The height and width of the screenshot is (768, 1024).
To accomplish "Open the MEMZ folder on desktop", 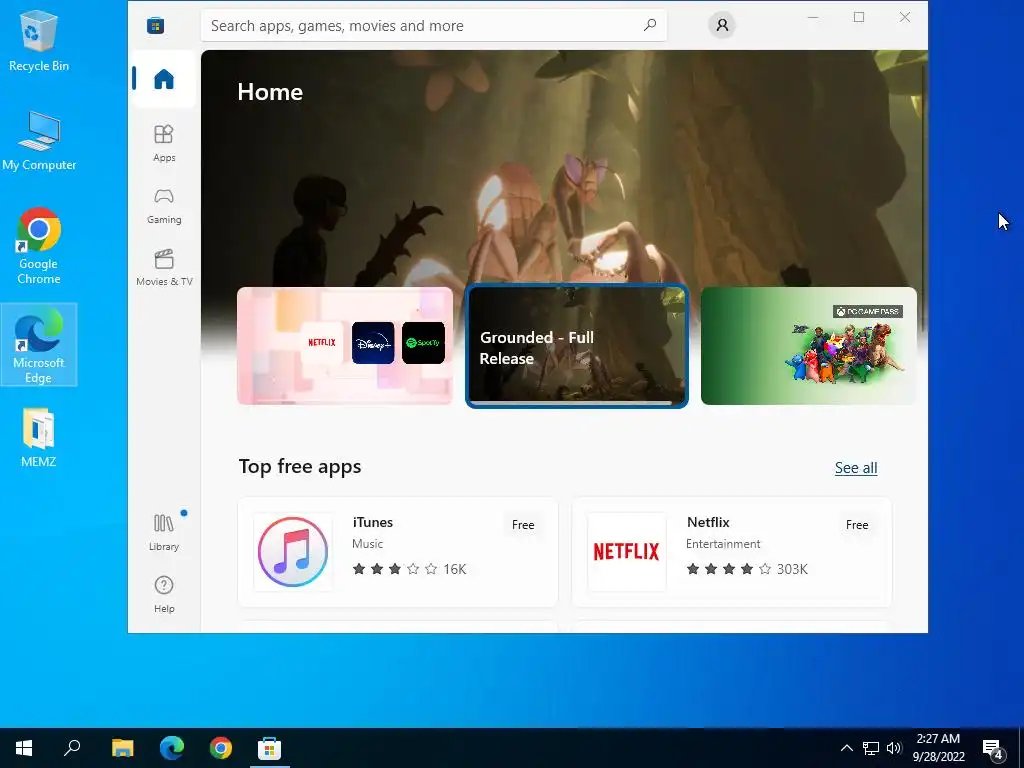I will point(39,438).
